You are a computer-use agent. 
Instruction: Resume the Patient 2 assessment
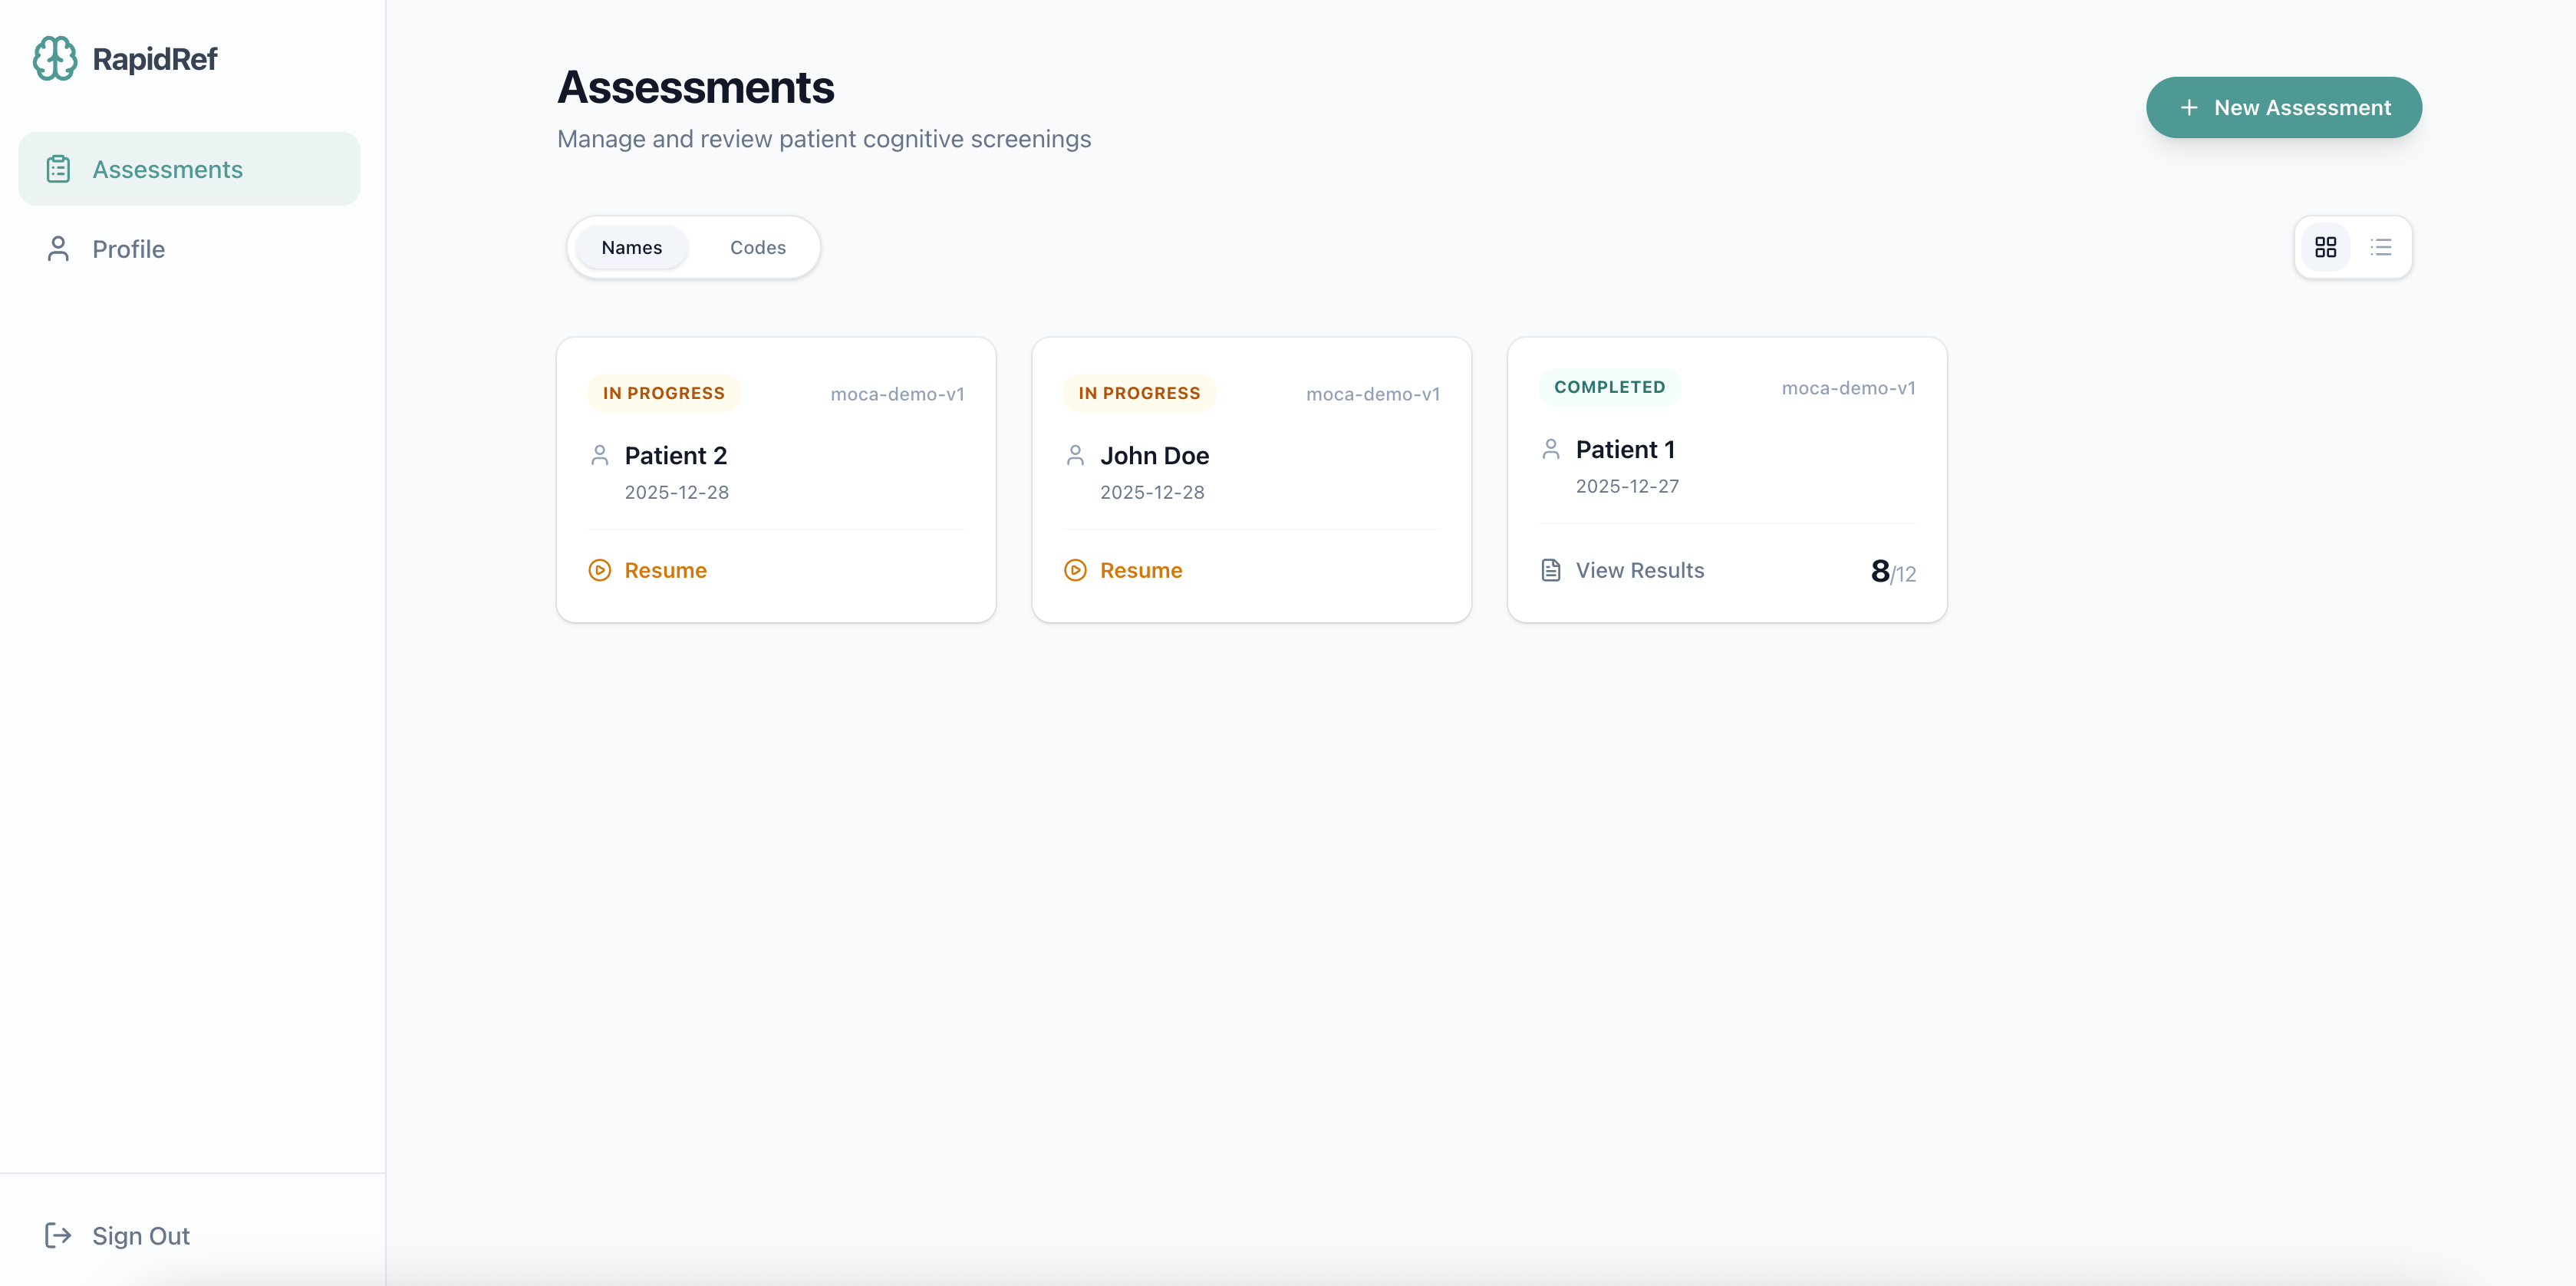tap(665, 570)
